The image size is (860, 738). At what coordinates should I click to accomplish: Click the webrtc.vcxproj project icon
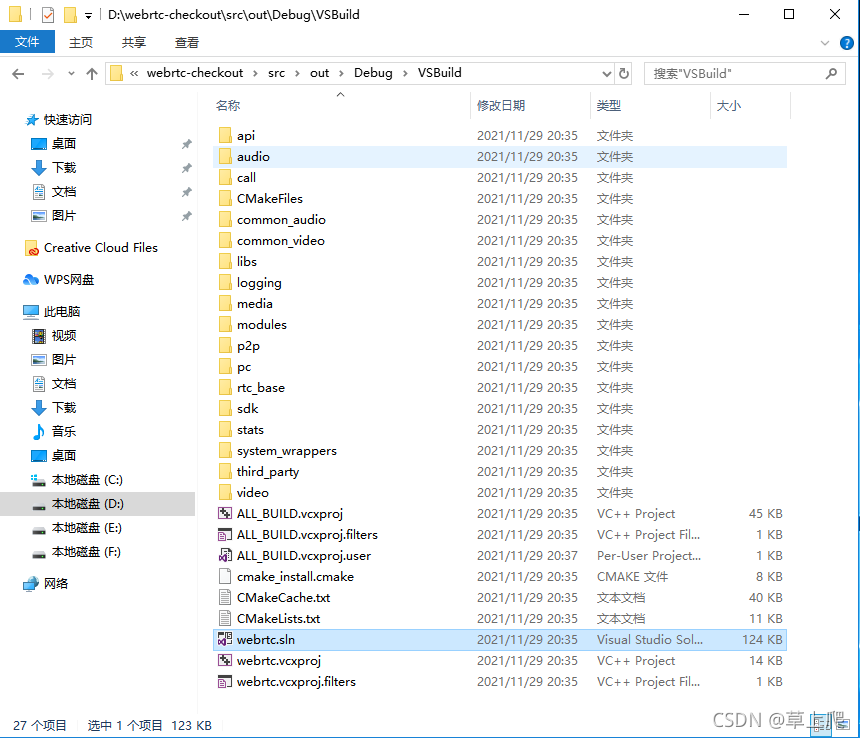click(x=225, y=661)
